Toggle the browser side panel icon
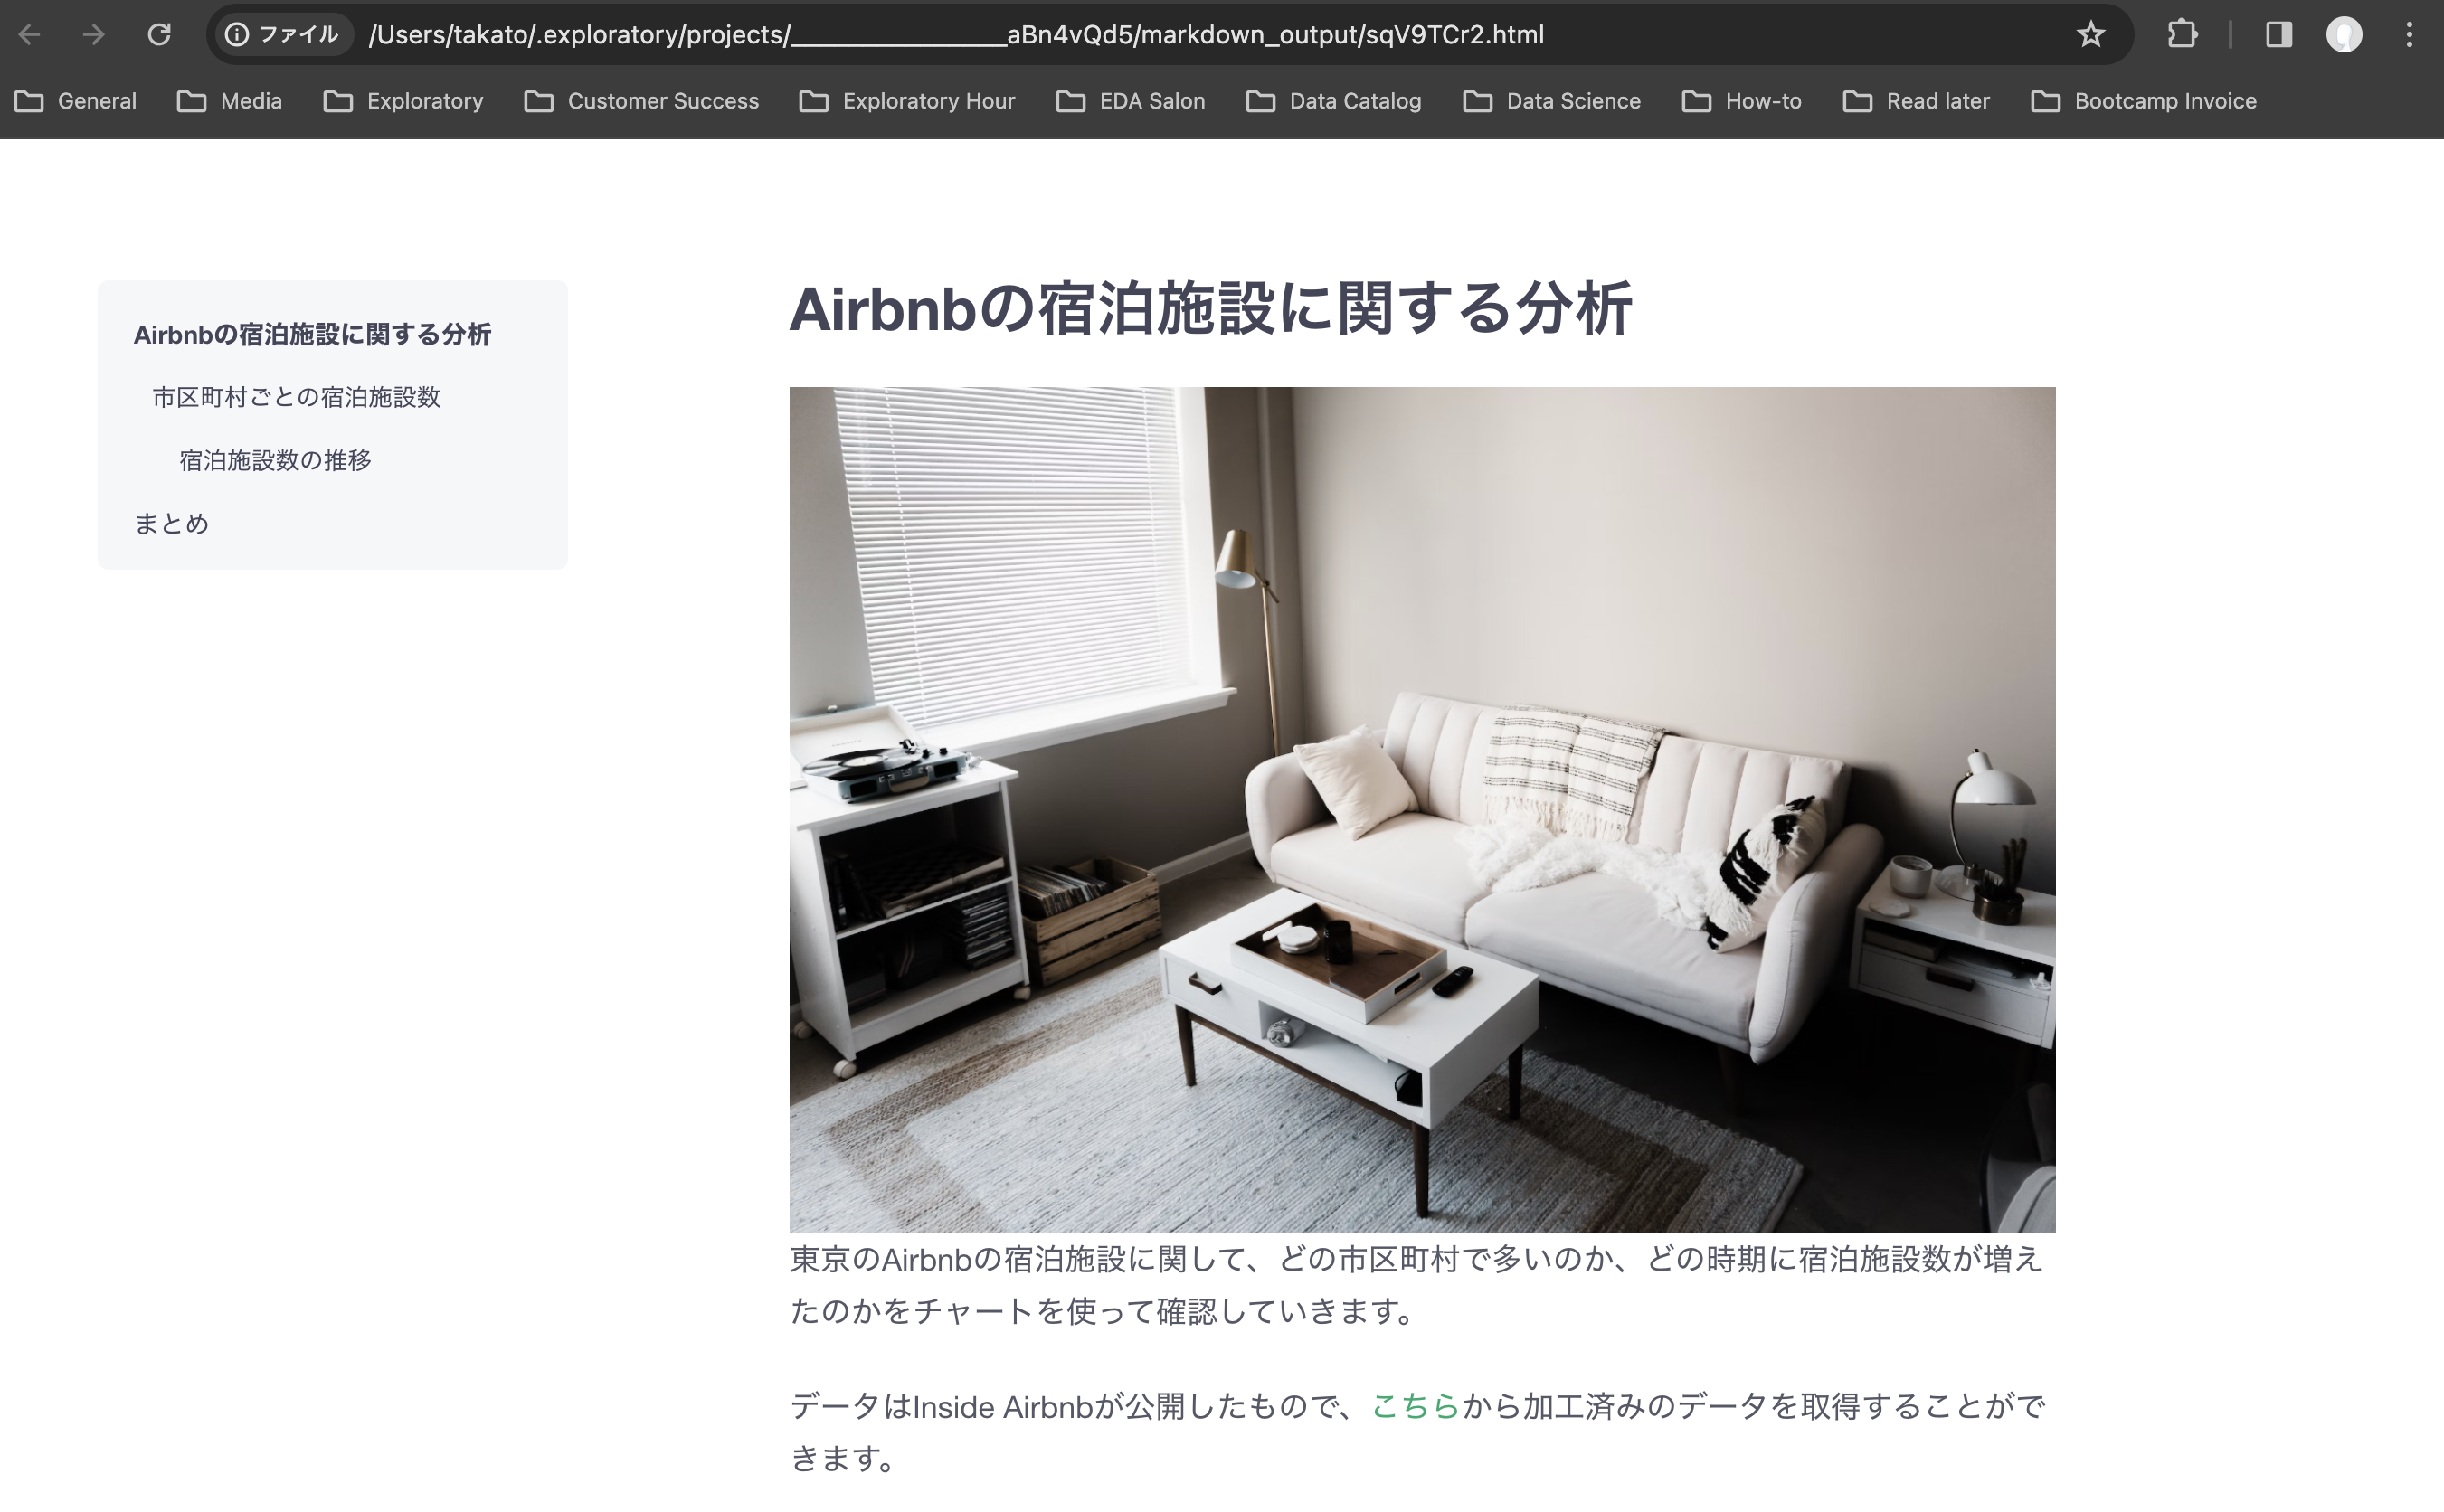 pos(2278,35)
